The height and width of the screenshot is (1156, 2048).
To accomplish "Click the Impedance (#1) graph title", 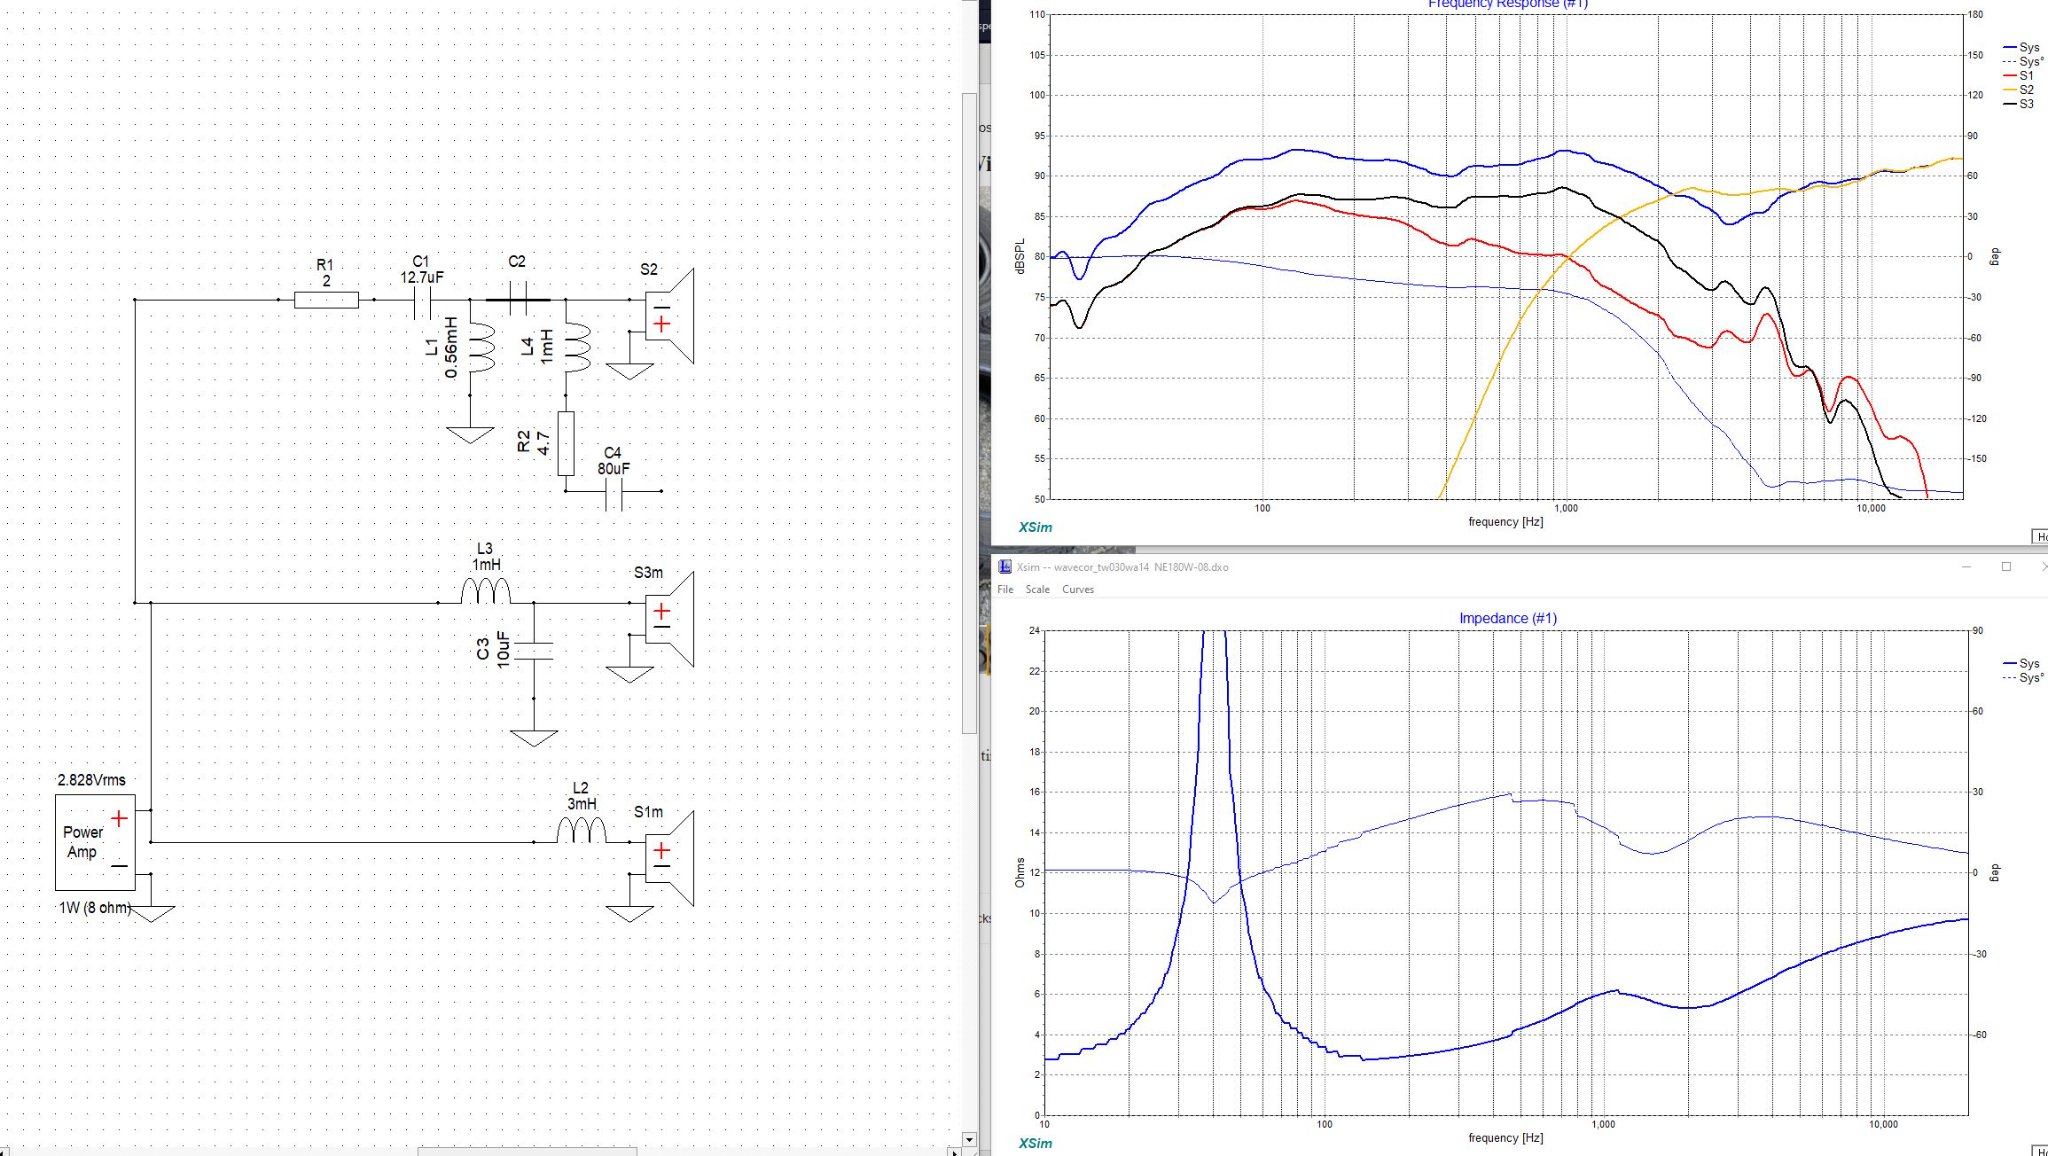I will coord(1507,618).
